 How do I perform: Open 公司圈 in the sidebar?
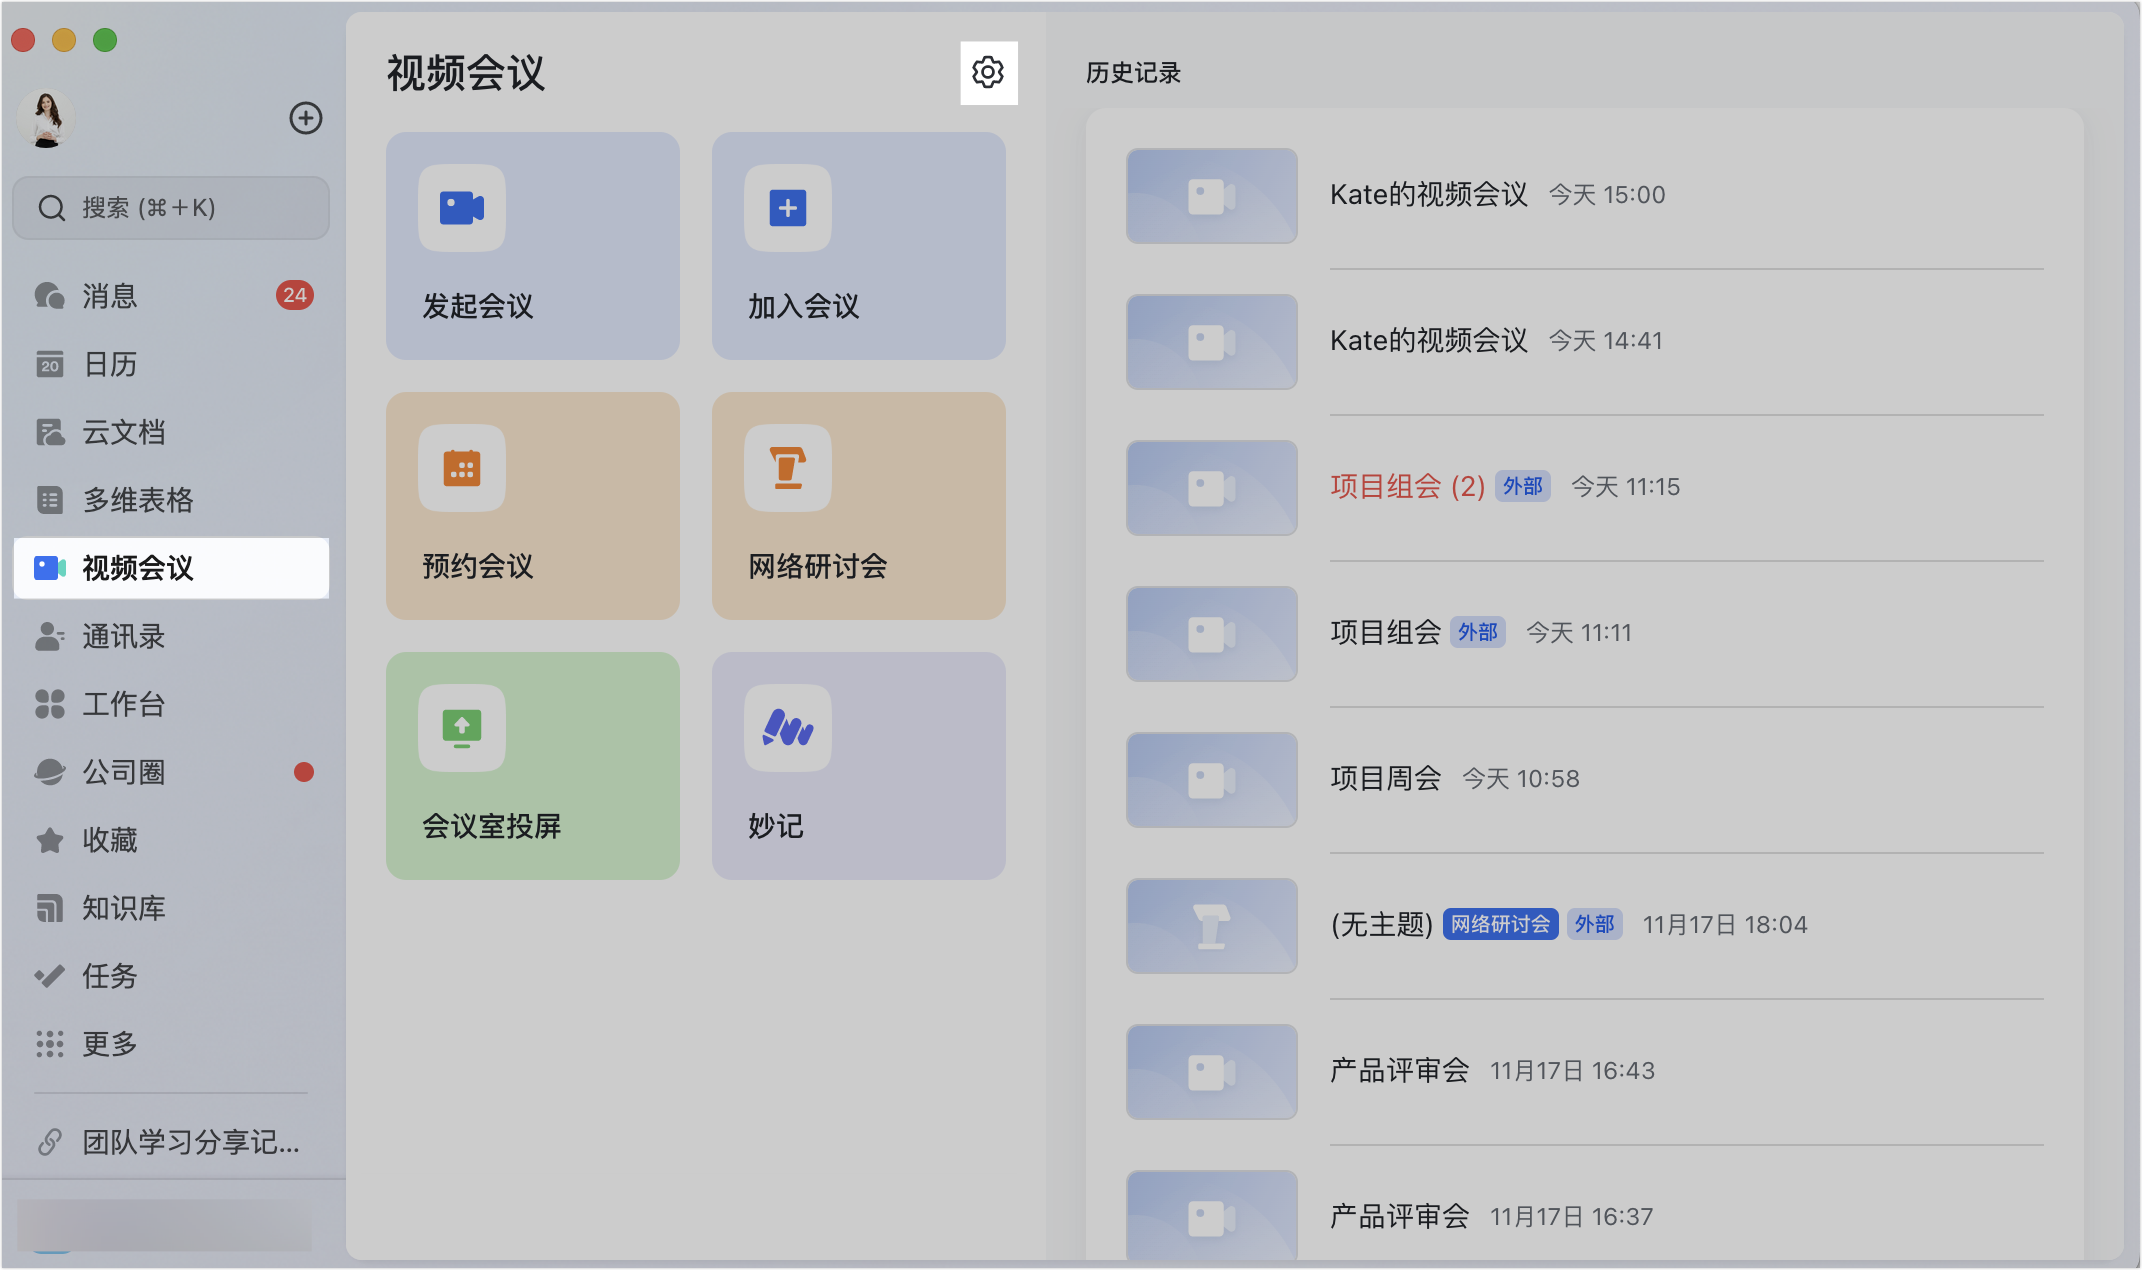pos(171,772)
